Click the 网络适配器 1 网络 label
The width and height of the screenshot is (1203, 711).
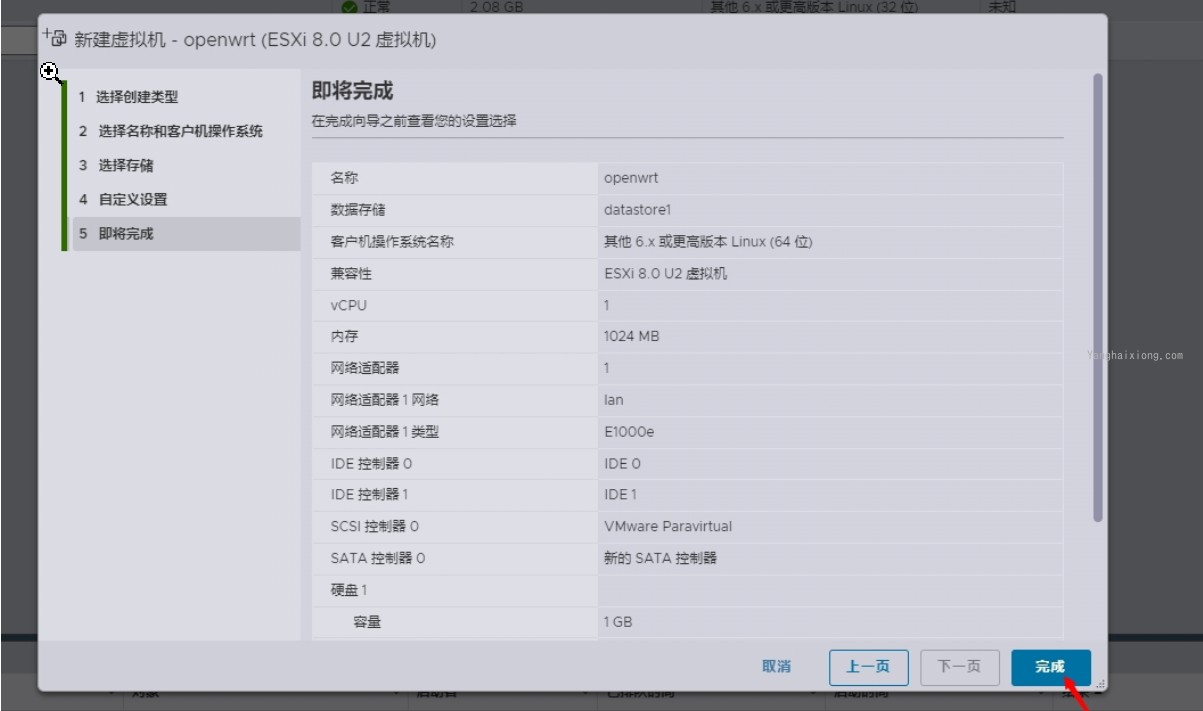[385, 400]
